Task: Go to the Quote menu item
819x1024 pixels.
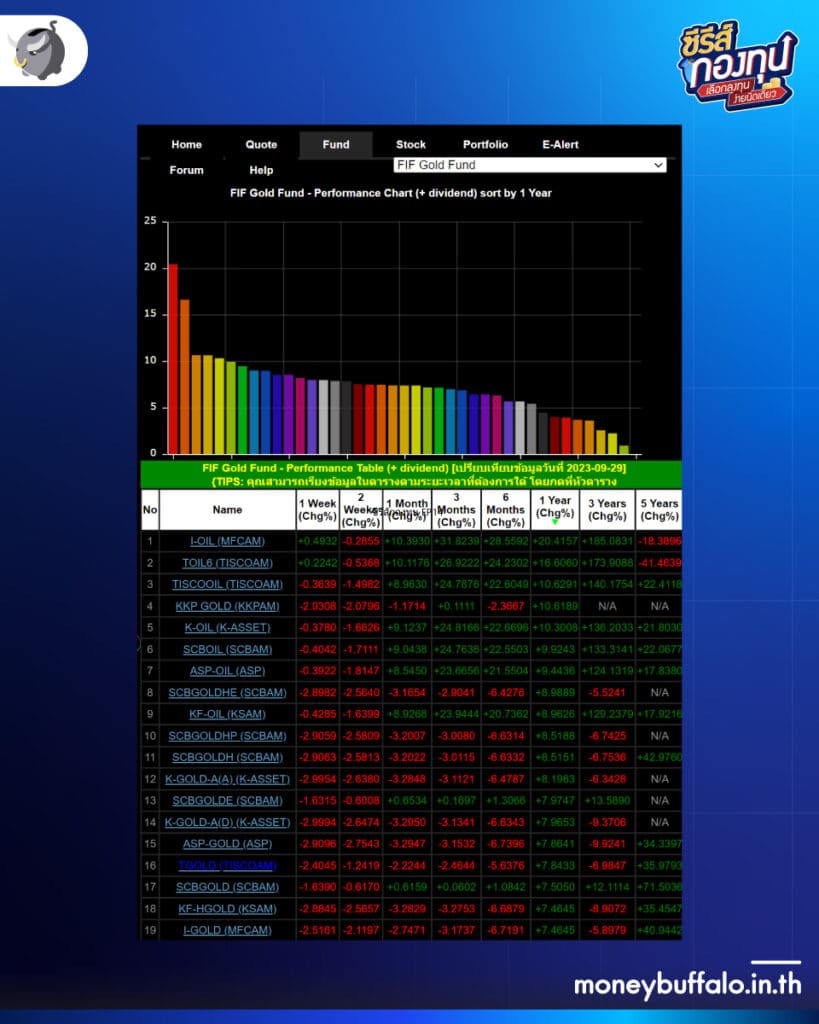Action: [261, 145]
